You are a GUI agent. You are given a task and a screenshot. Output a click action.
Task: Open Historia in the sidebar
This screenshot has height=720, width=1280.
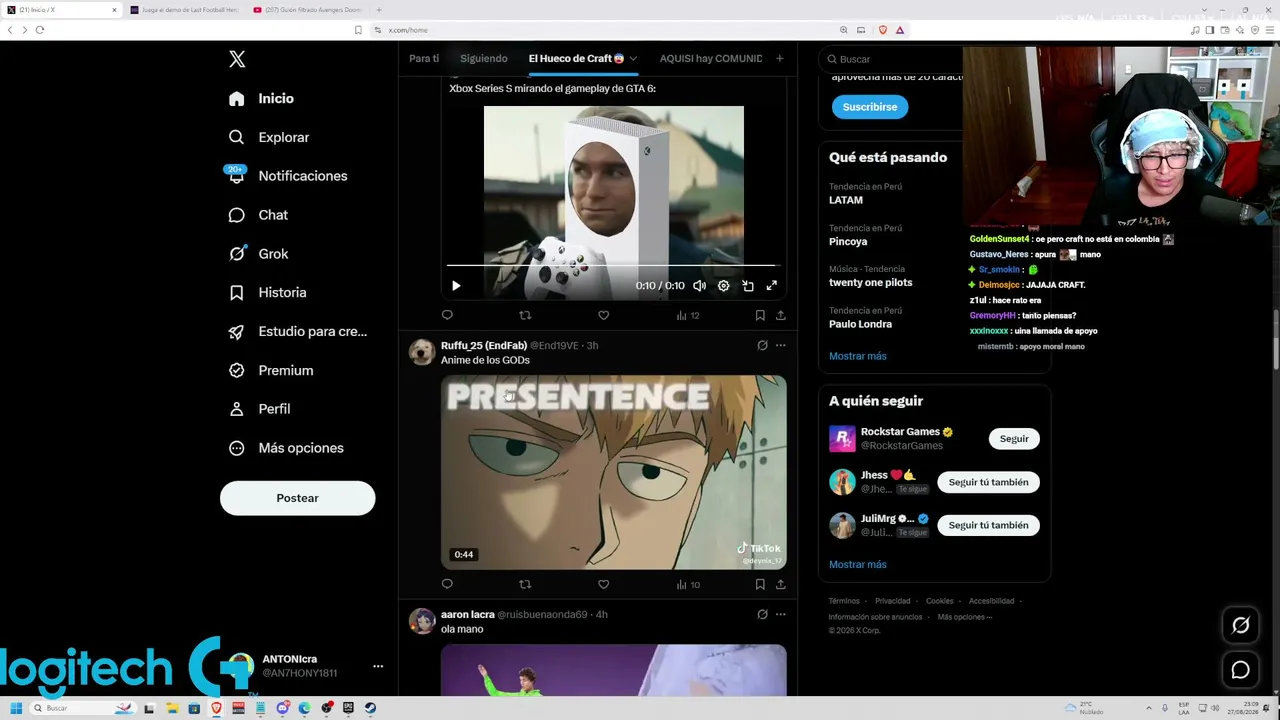point(267,293)
